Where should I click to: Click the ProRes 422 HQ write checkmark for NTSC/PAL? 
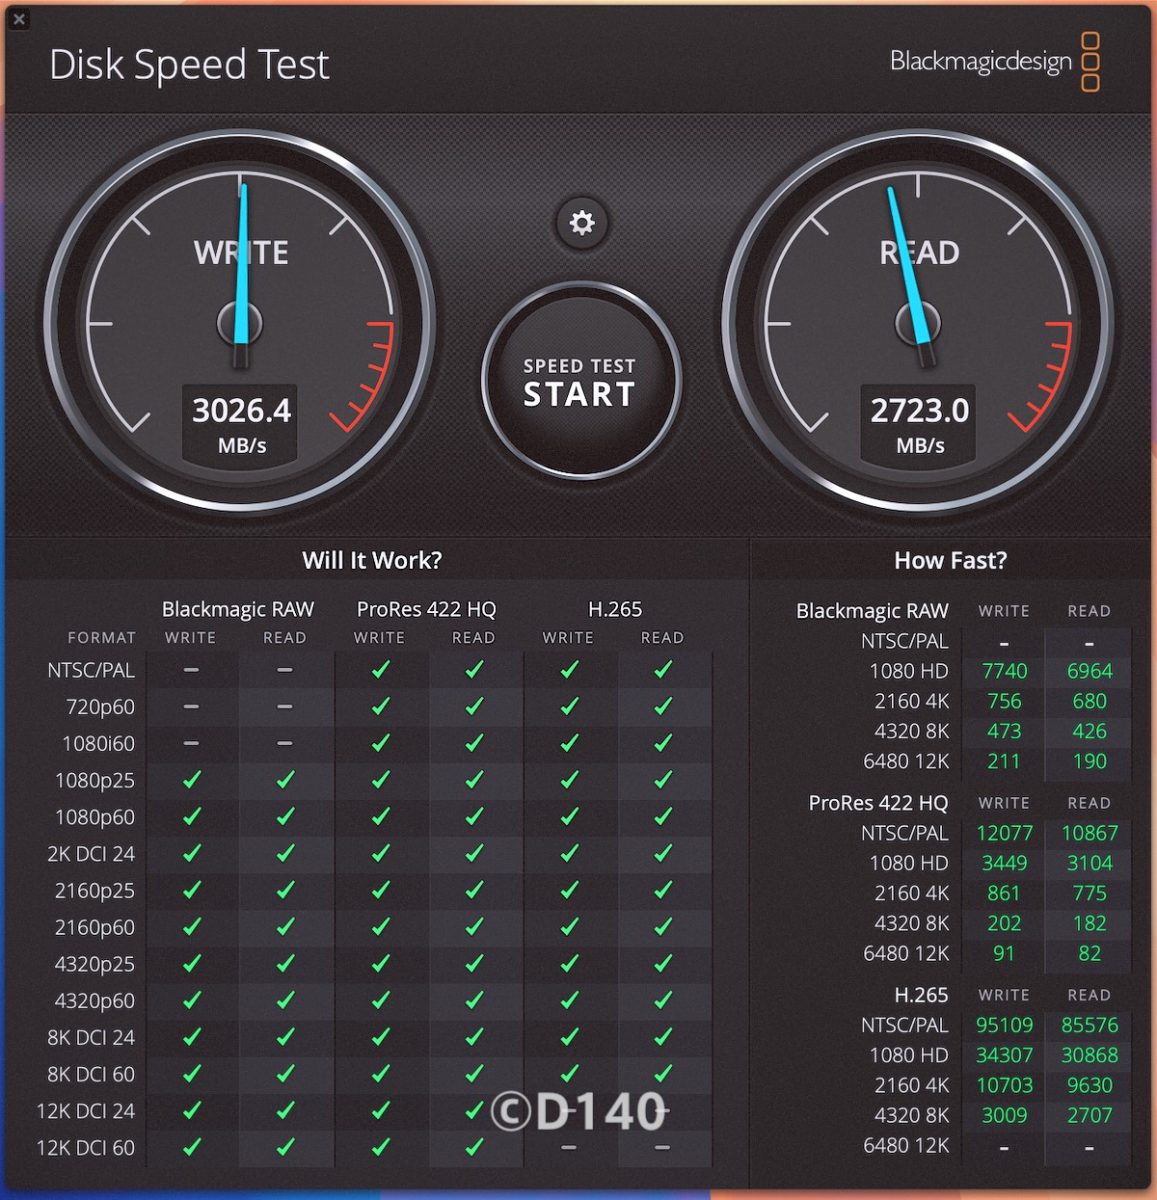tap(380, 670)
